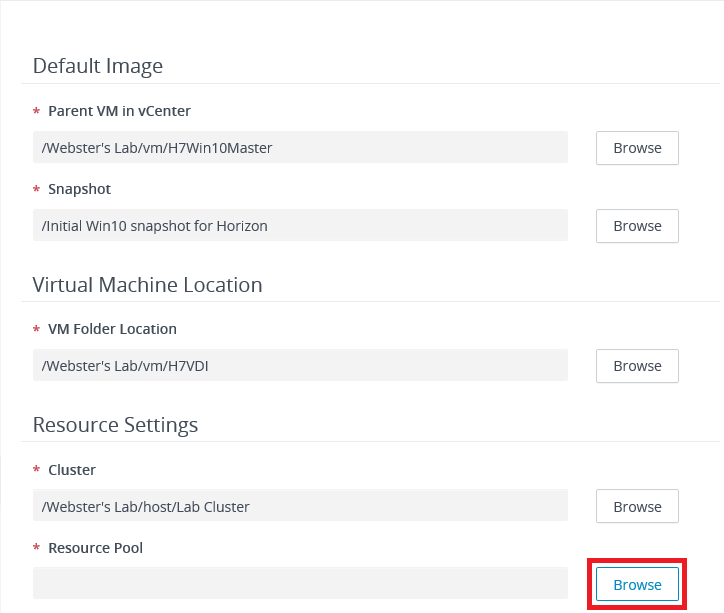Click the Resource Settings section heading
The image size is (724, 613).
[115, 425]
